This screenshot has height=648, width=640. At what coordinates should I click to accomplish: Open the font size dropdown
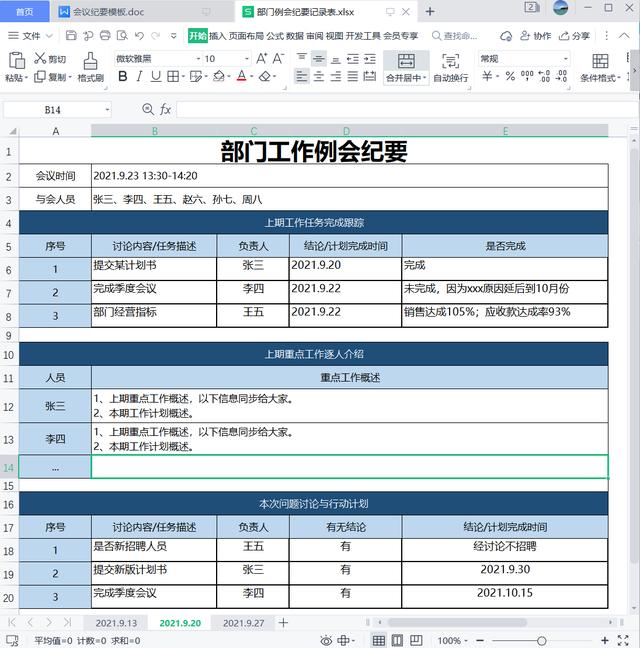point(247,59)
